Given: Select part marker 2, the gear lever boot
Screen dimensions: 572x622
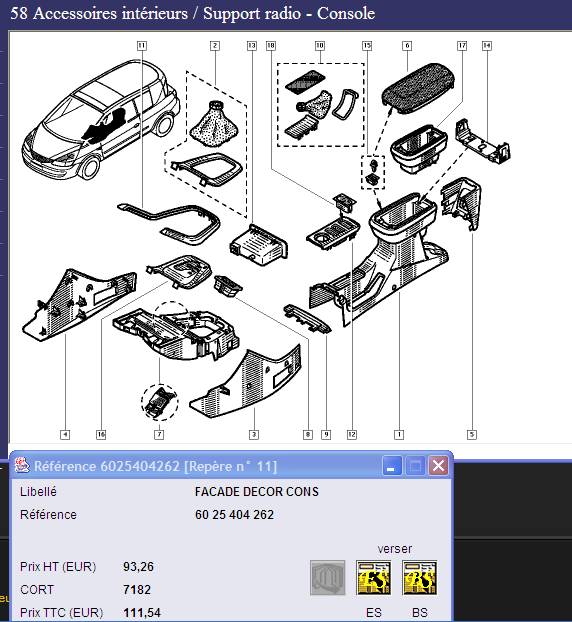Looking at the screenshot, I should (215, 46).
